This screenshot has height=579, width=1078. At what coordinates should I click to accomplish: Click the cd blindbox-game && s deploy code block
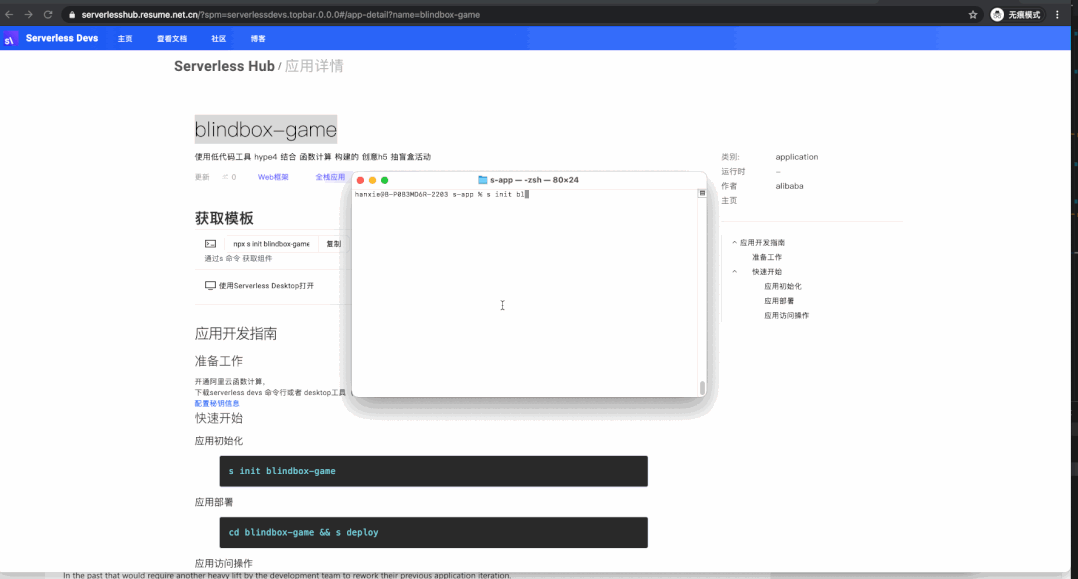pos(433,532)
